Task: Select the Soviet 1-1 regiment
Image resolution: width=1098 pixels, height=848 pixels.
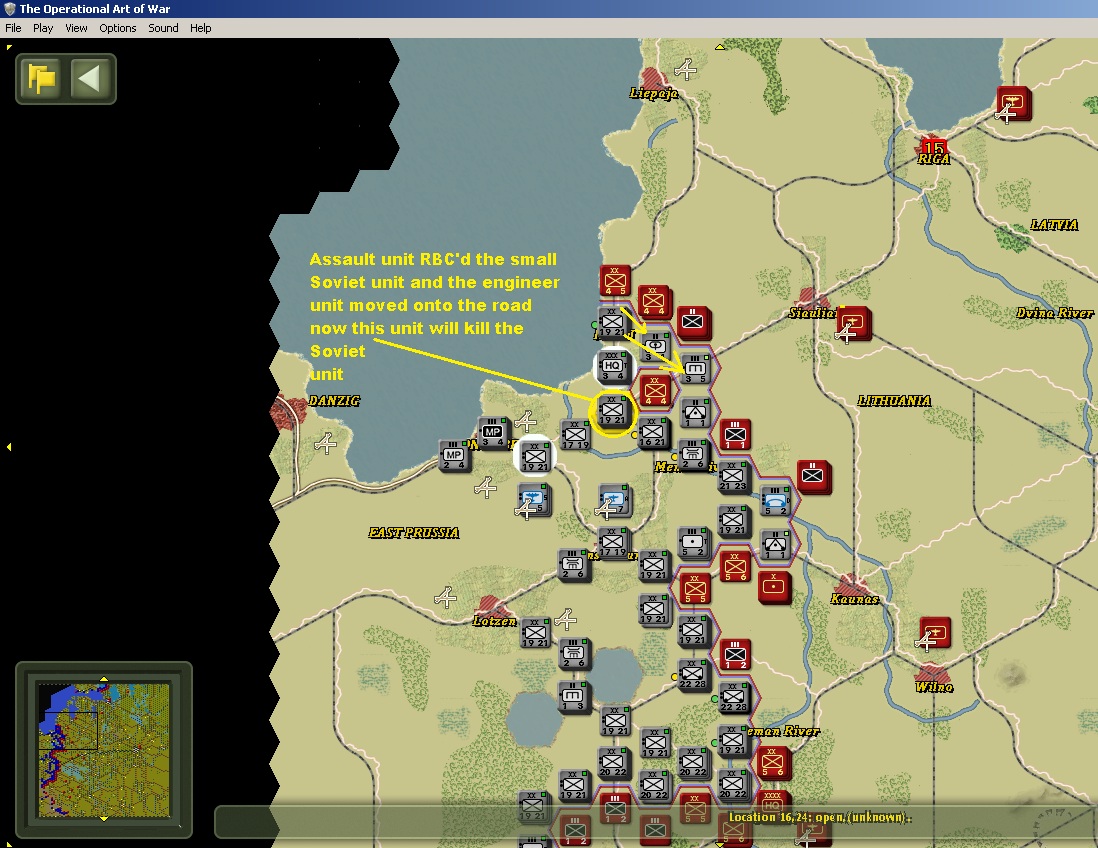Action: click(x=735, y=435)
